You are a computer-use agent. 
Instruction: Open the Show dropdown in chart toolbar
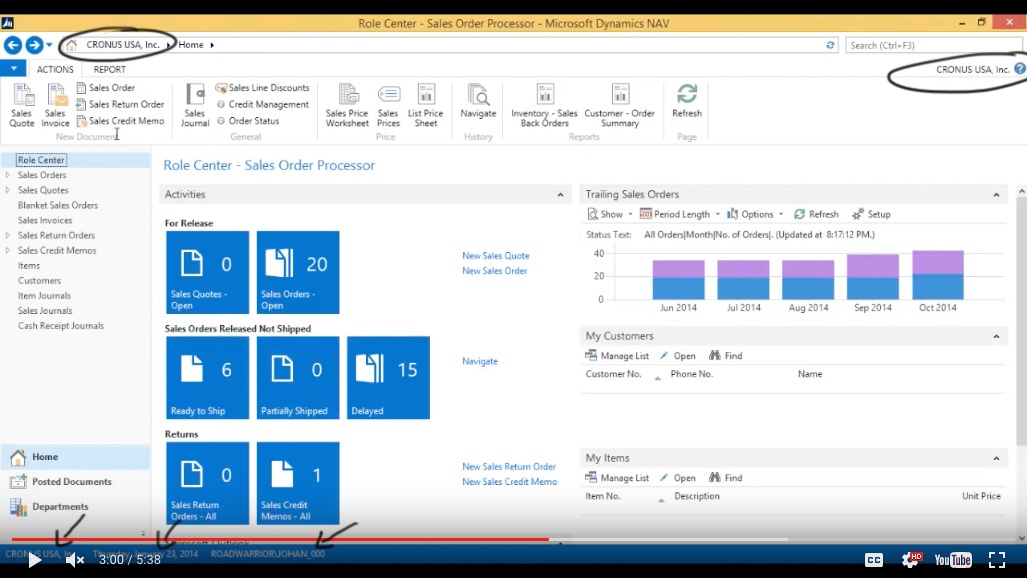(x=610, y=214)
